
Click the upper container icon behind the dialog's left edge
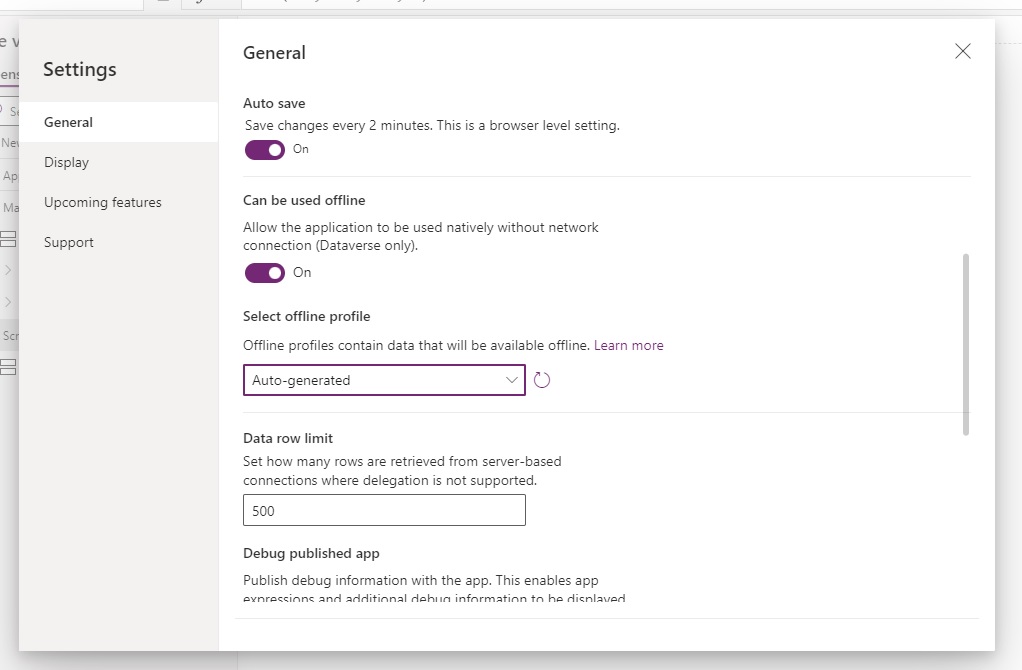click(x=9, y=239)
